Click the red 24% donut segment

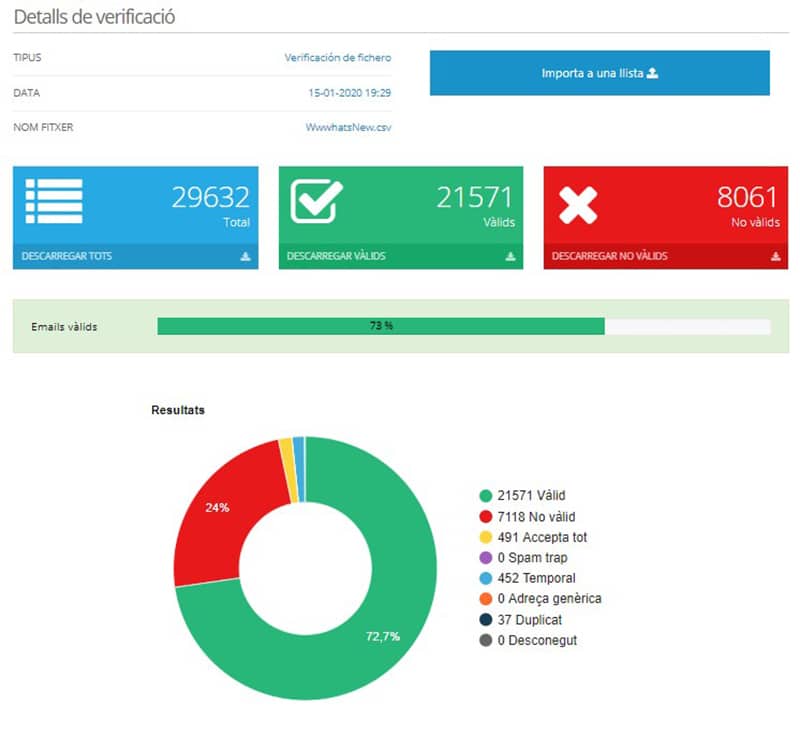(217, 508)
